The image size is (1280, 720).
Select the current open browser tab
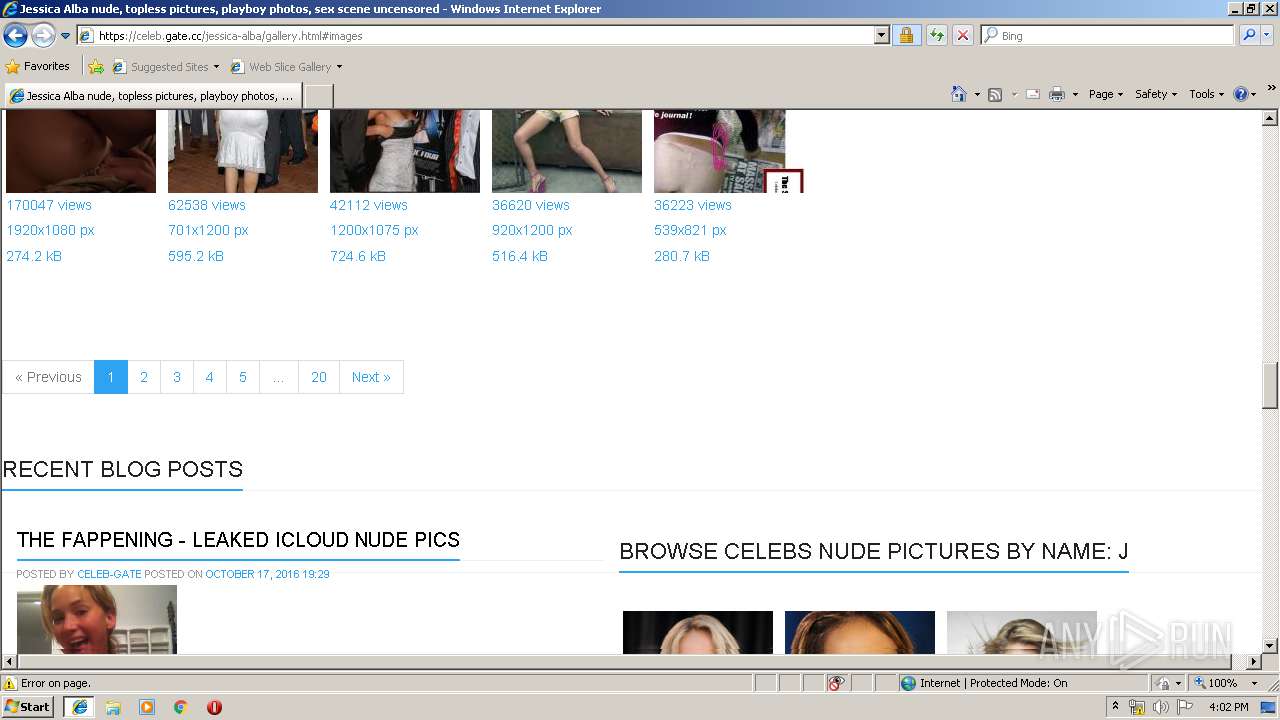[x=153, y=96]
